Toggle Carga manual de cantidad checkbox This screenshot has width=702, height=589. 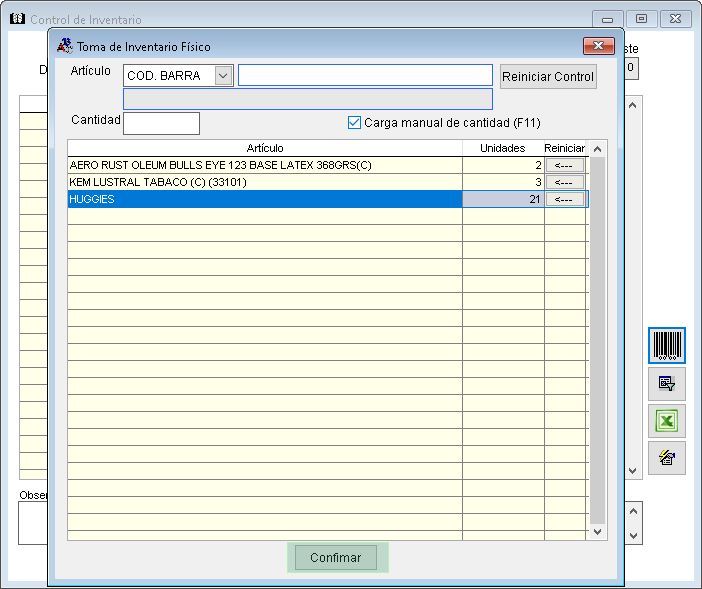click(354, 123)
